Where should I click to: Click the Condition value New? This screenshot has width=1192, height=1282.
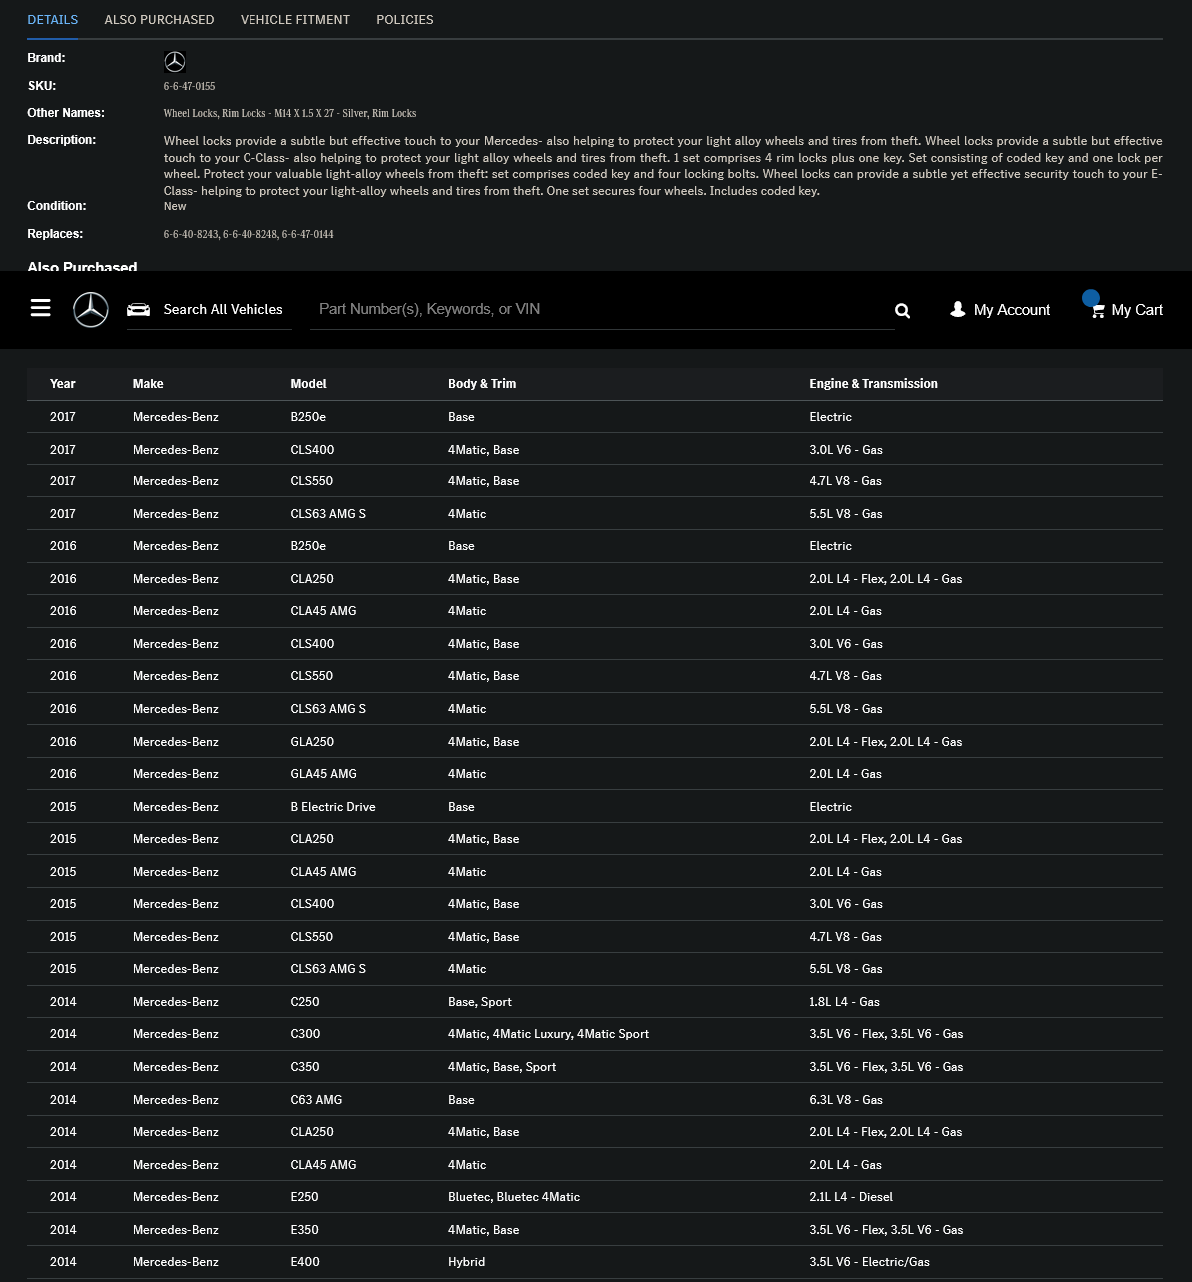[175, 206]
